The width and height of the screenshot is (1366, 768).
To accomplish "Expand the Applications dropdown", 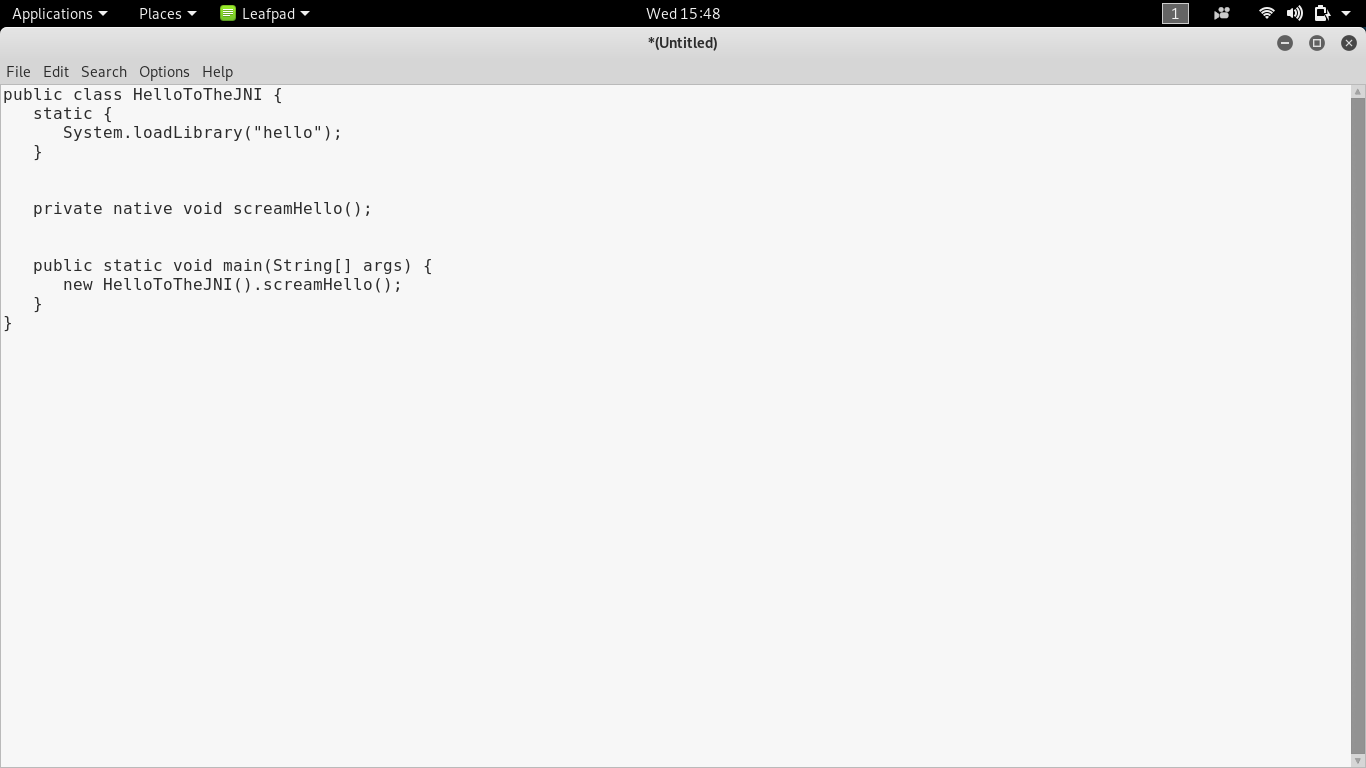I will click(59, 13).
